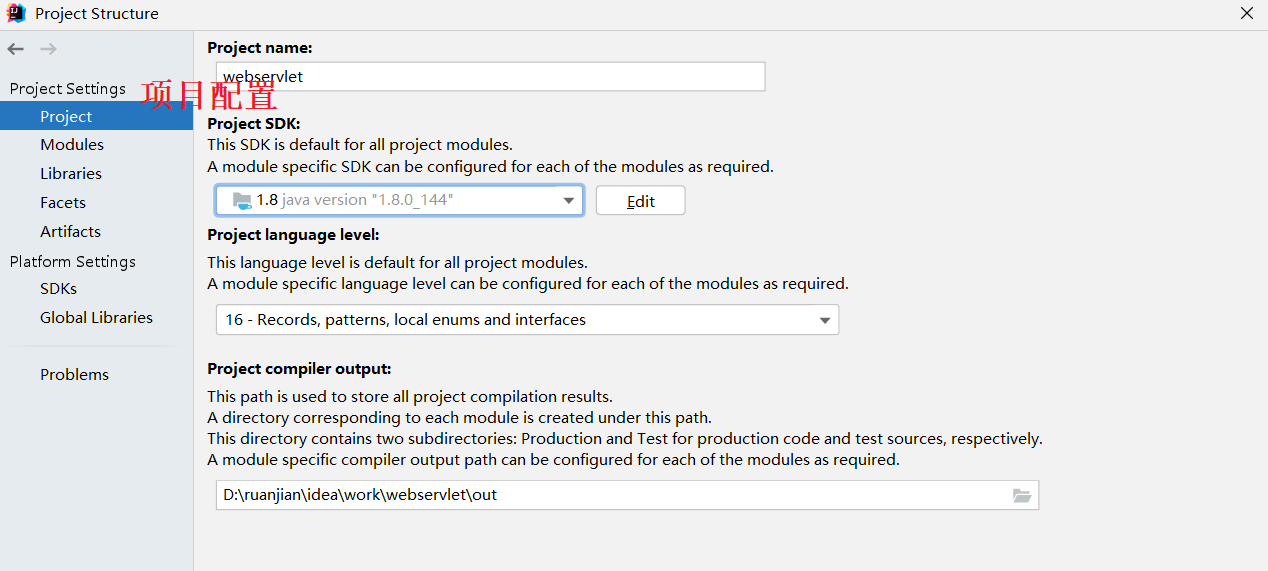The height and width of the screenshot is (571, 1268).
Task: Open the Libraries settings page
Action: 71,174
